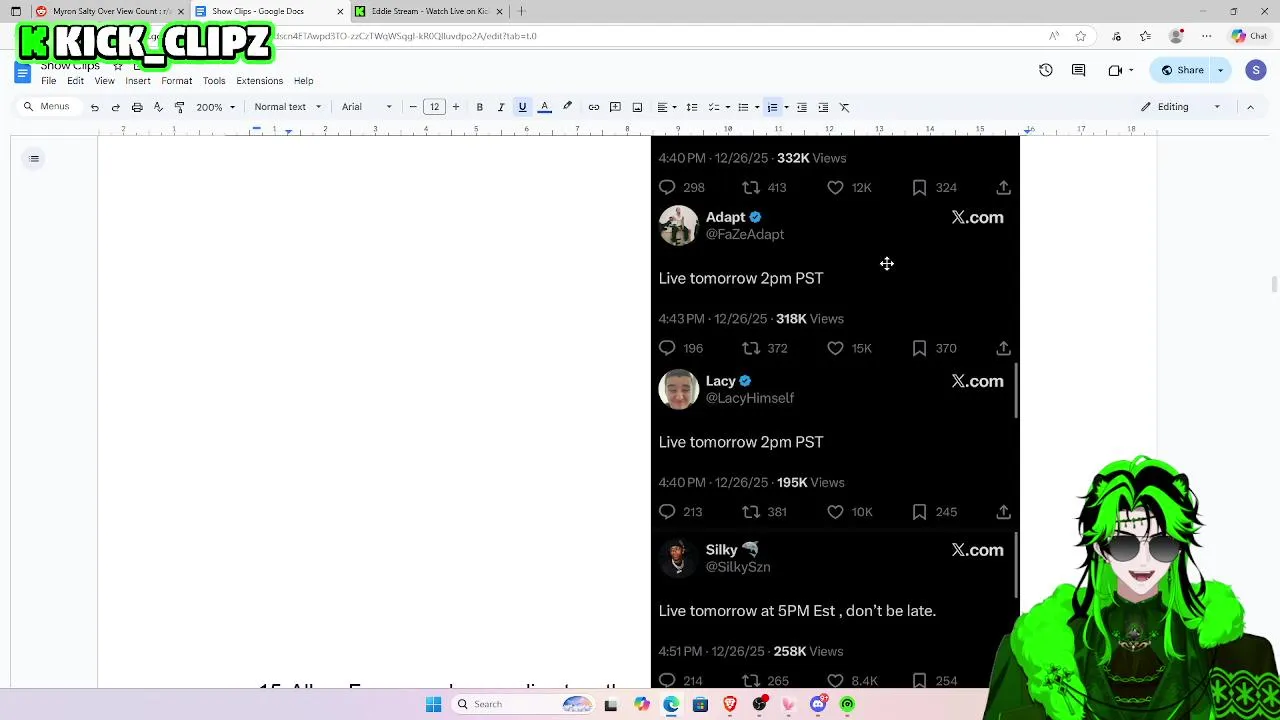
Task: Switch to the Myron Salty Over View Count tab
Action: 108,11
